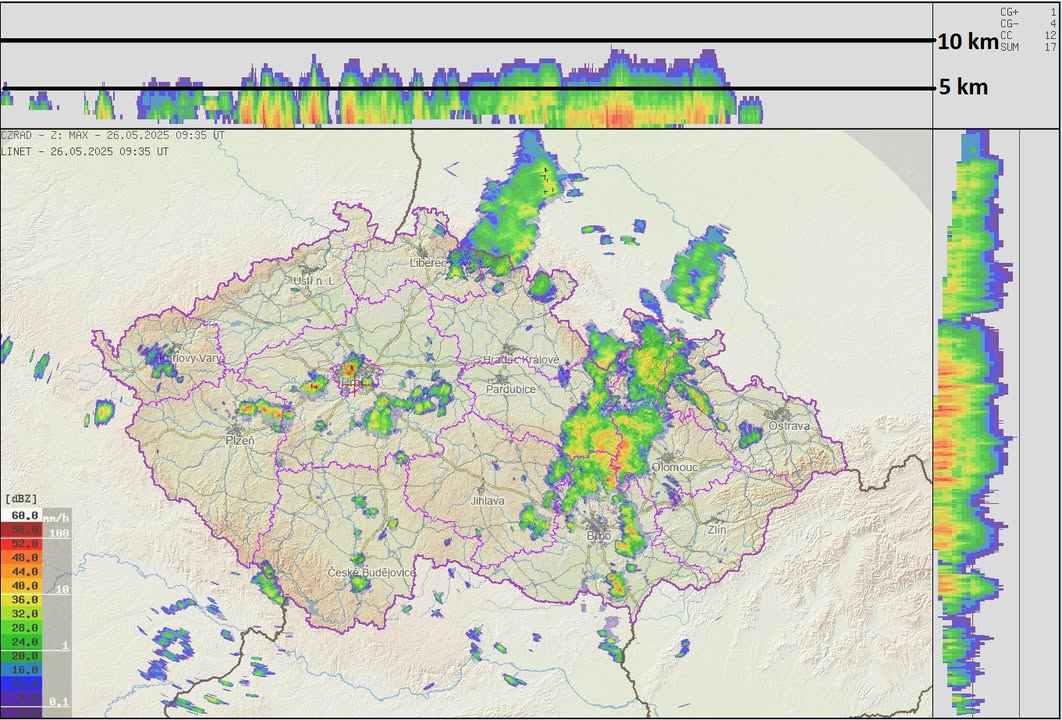Pick the 36.0 dBZ yellow swatch
Viewport: 1062px width, 720px height.
[21, 600]
